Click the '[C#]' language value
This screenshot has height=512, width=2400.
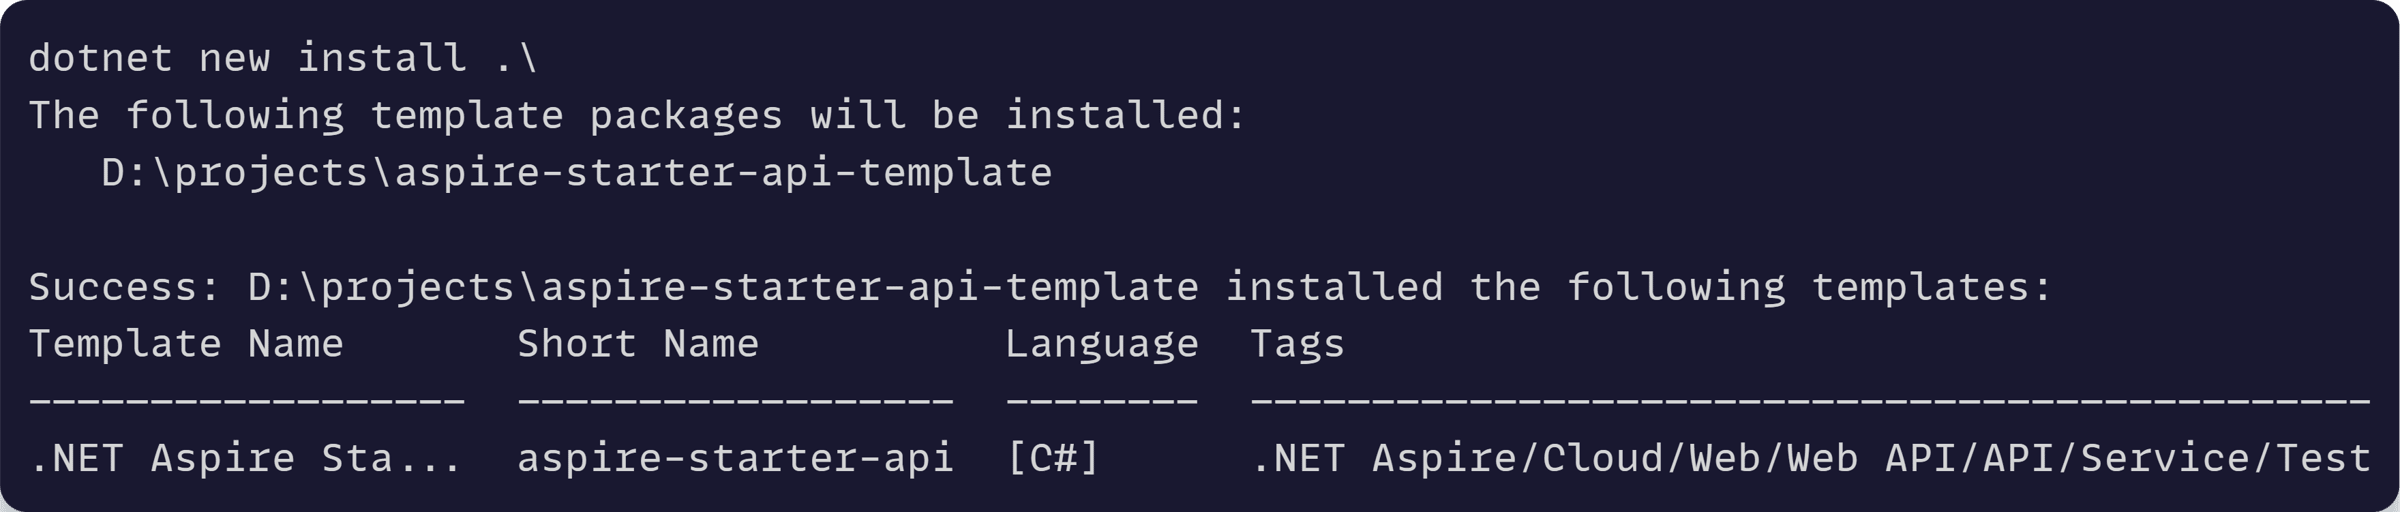pyautogui.click(x=1053, y=459)
